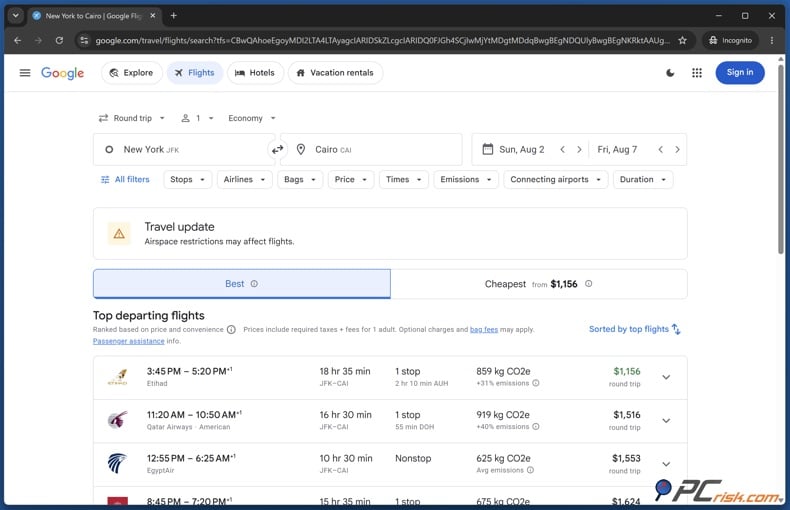Click the Sun, Aug 2 departure date
The image size is (790, 510).
[521, 150]
